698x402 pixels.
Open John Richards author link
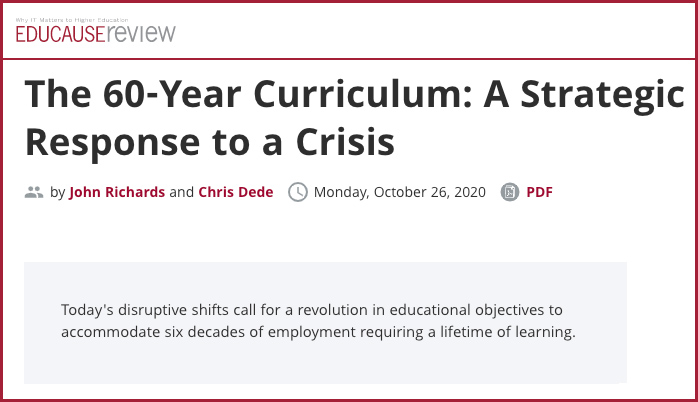click(x=117, y=192)
